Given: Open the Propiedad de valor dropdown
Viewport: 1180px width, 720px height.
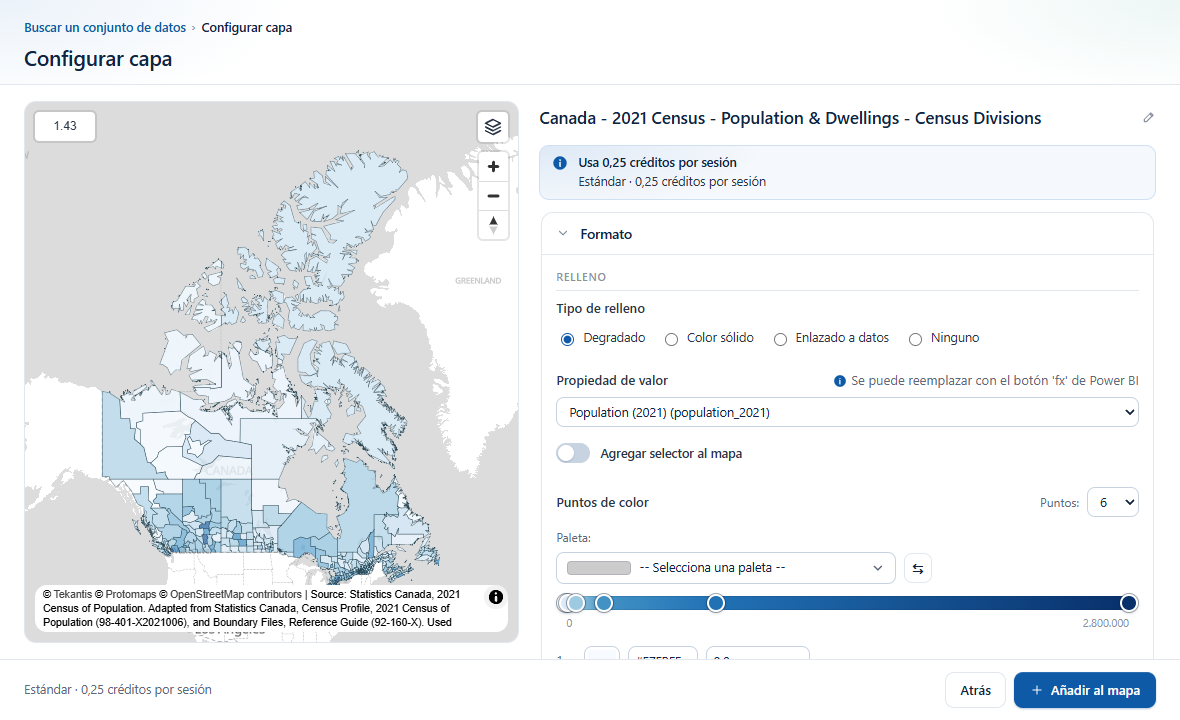Looking at the screenshot, I should 847,412.
